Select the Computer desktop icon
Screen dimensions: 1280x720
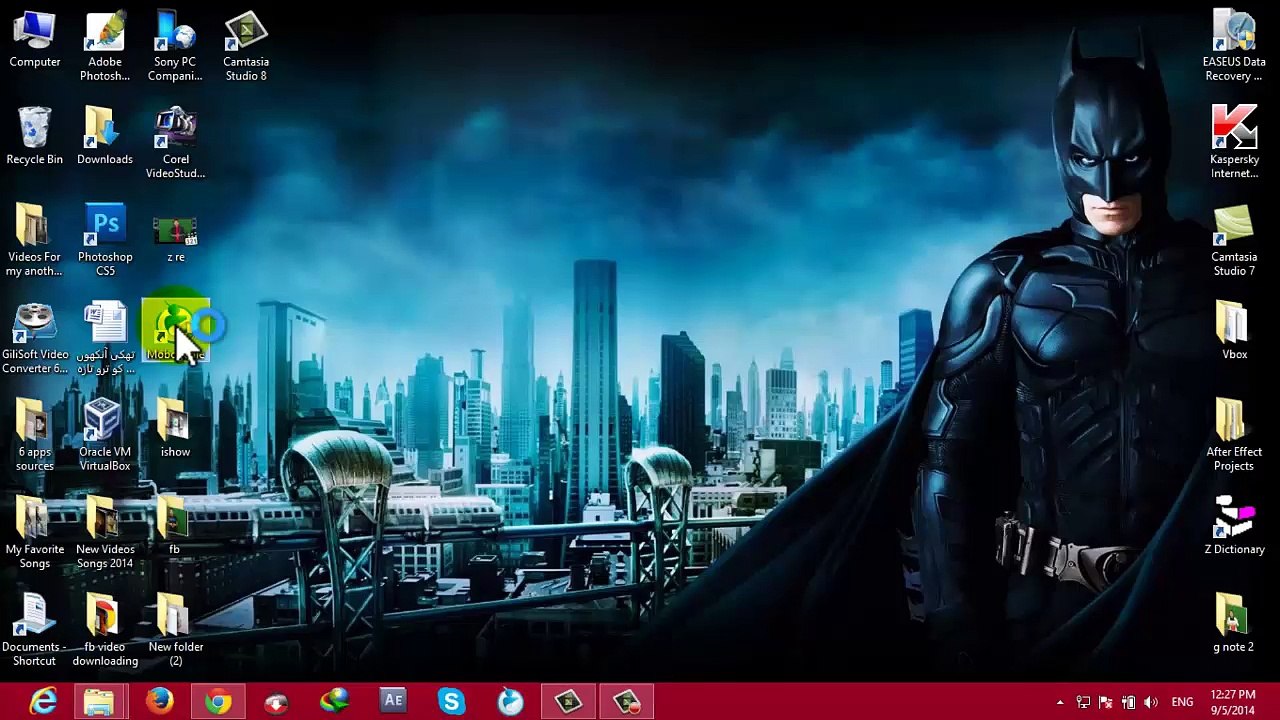pyautogui.click(x=35, y=40)
